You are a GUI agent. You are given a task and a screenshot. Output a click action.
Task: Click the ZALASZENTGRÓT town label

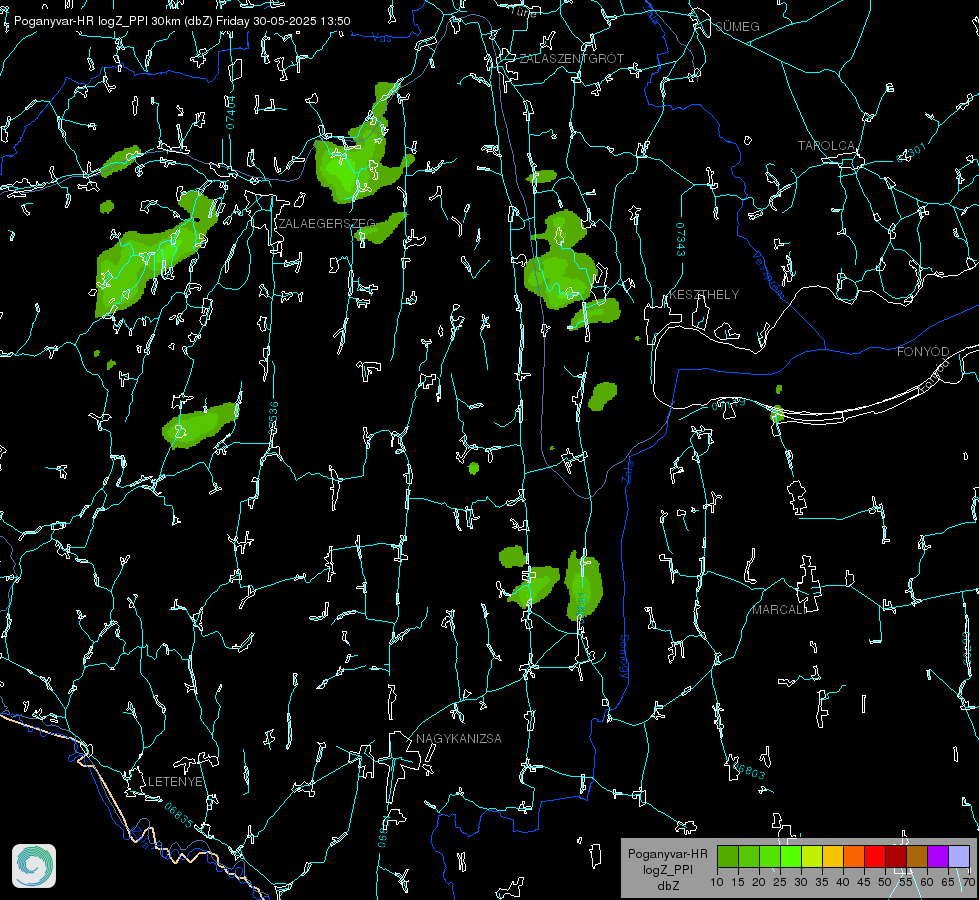pyautogui.click(x=572, y=59)
